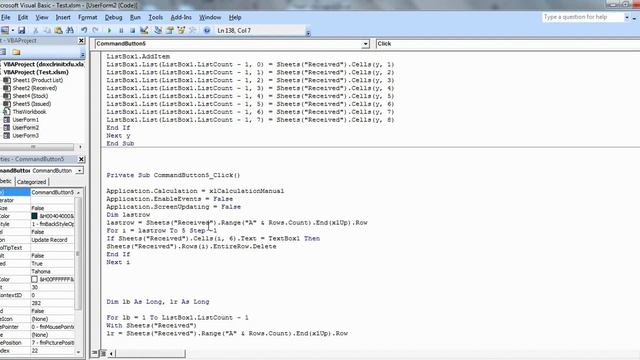Select Sheet4 (Stock) in project tree
The image size is (640, 360).
(x=30, y=96)
